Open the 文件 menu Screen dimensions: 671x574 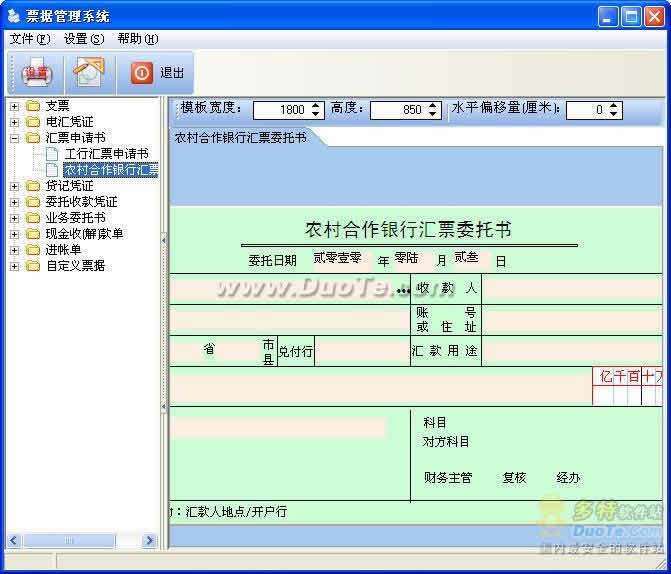pos(29,39)
